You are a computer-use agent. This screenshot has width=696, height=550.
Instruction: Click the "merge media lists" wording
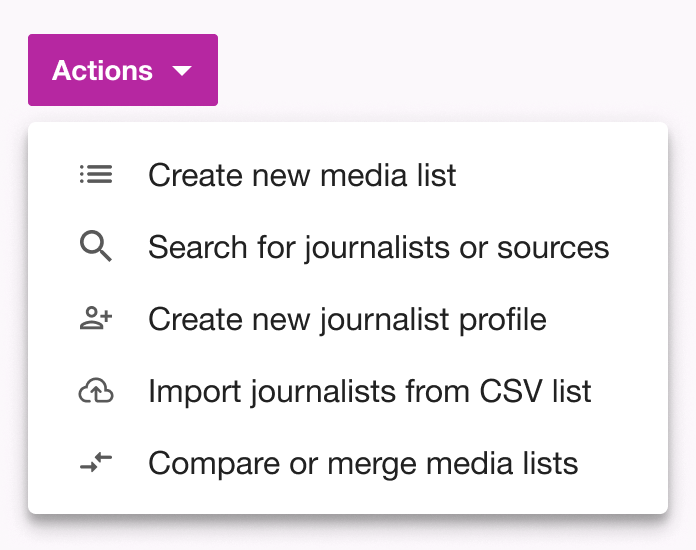tap(453, 464)
